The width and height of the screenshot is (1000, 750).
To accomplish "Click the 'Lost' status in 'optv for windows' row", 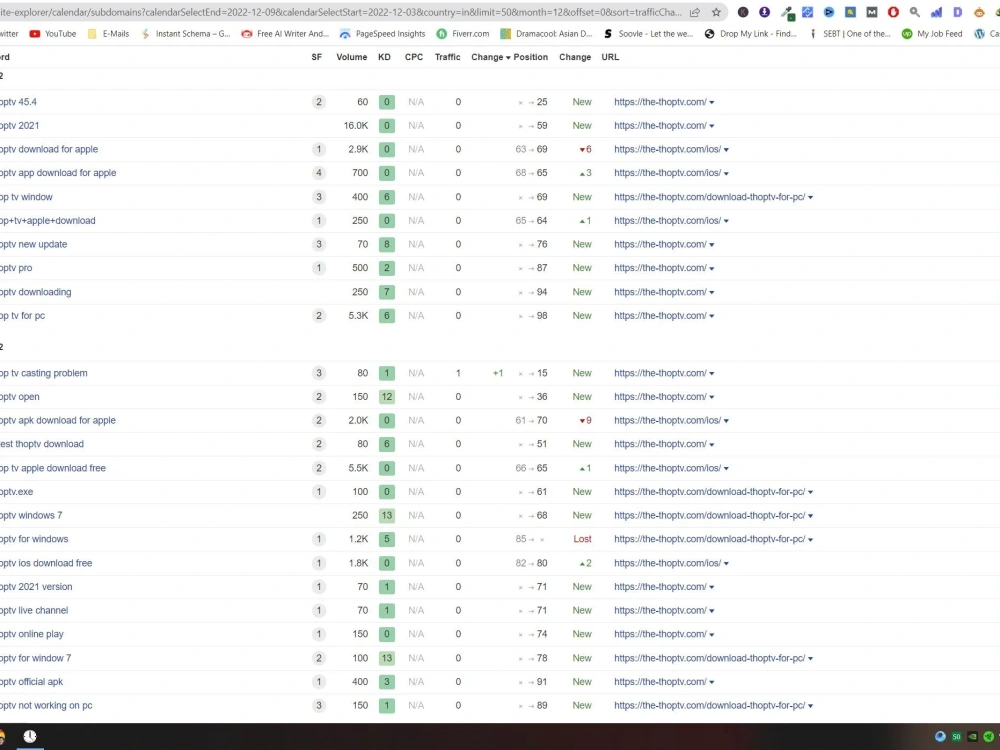I will (x=582, y=539).
